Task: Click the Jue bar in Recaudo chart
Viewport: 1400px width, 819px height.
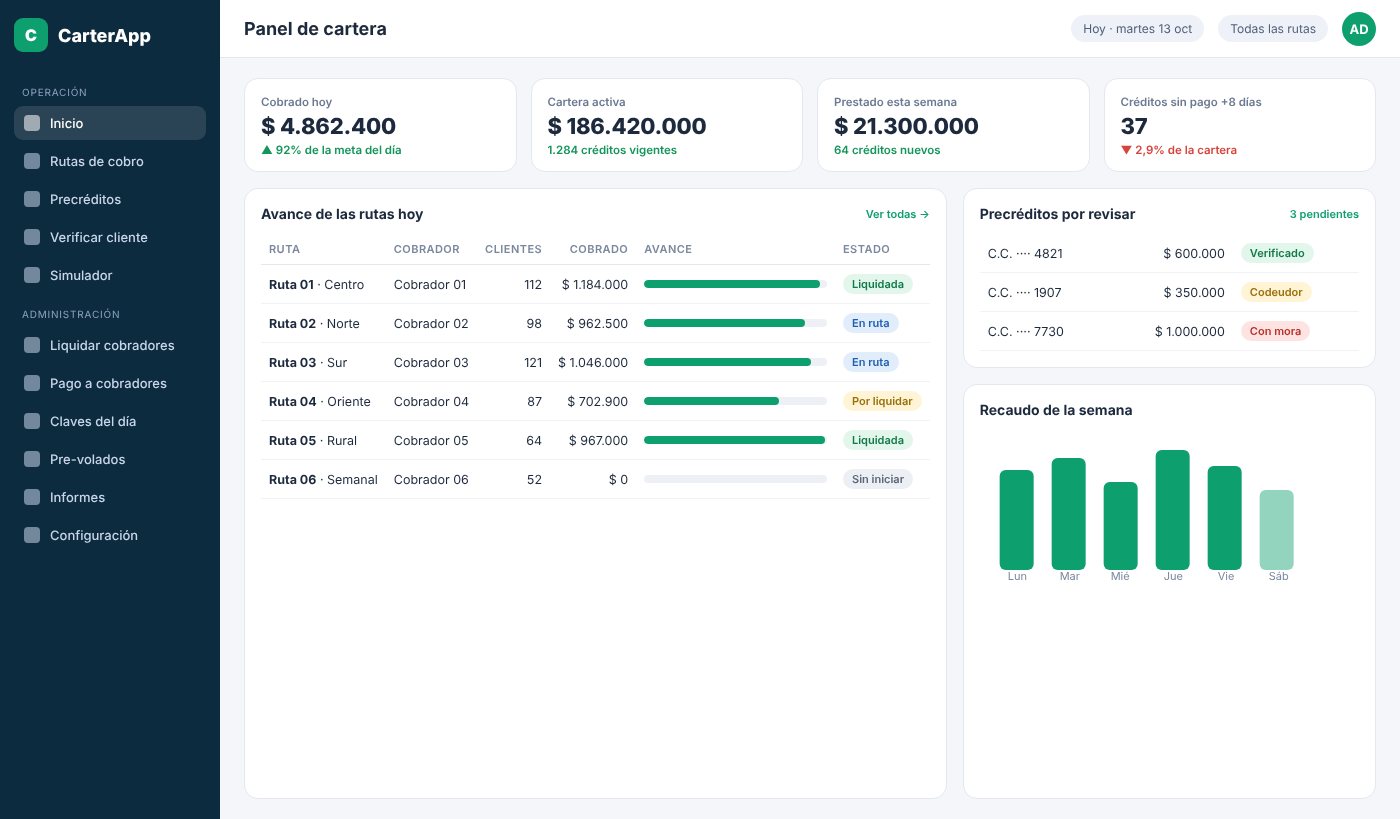Action: [1172, 510]
